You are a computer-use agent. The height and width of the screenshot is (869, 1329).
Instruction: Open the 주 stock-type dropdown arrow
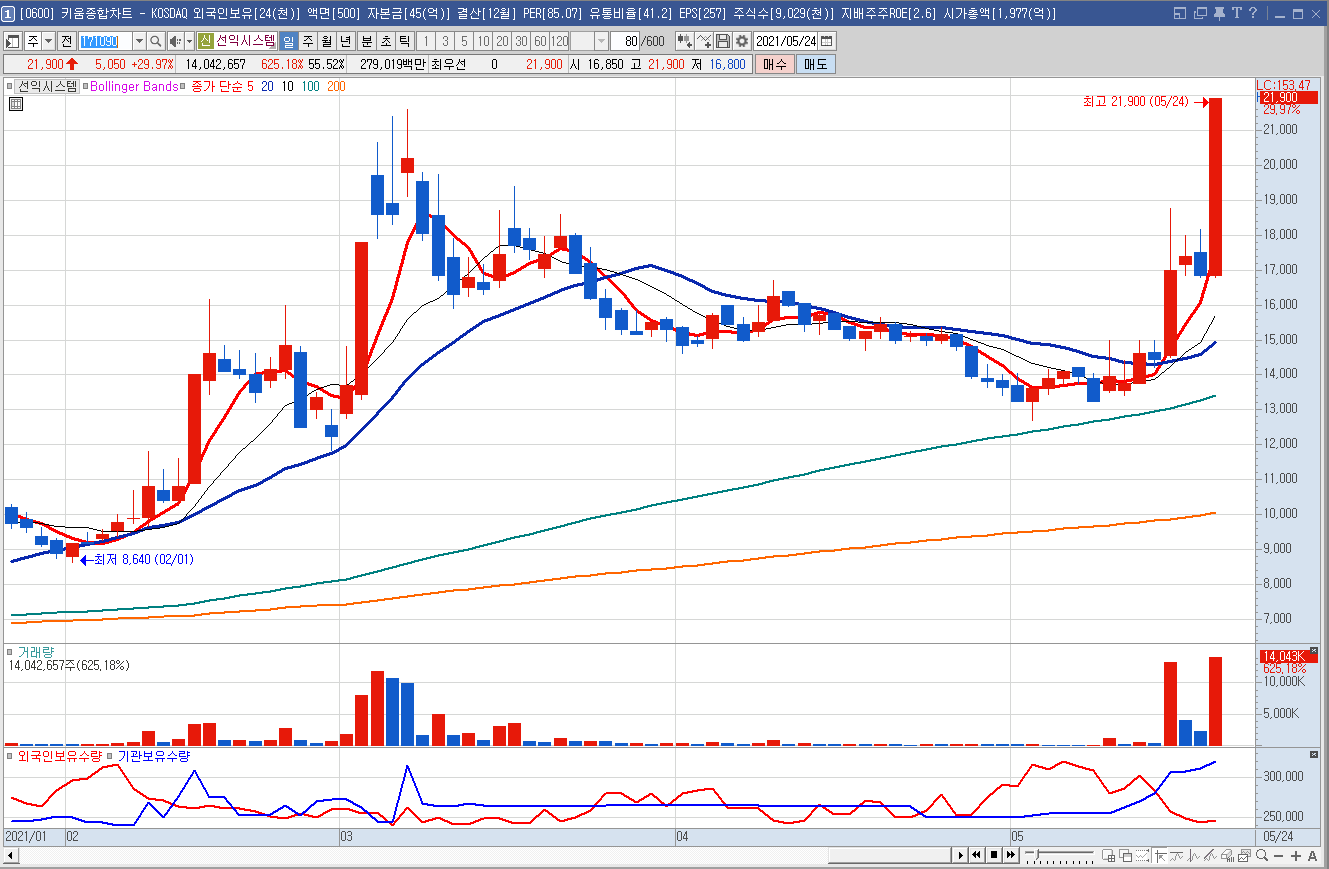[48, 41]
